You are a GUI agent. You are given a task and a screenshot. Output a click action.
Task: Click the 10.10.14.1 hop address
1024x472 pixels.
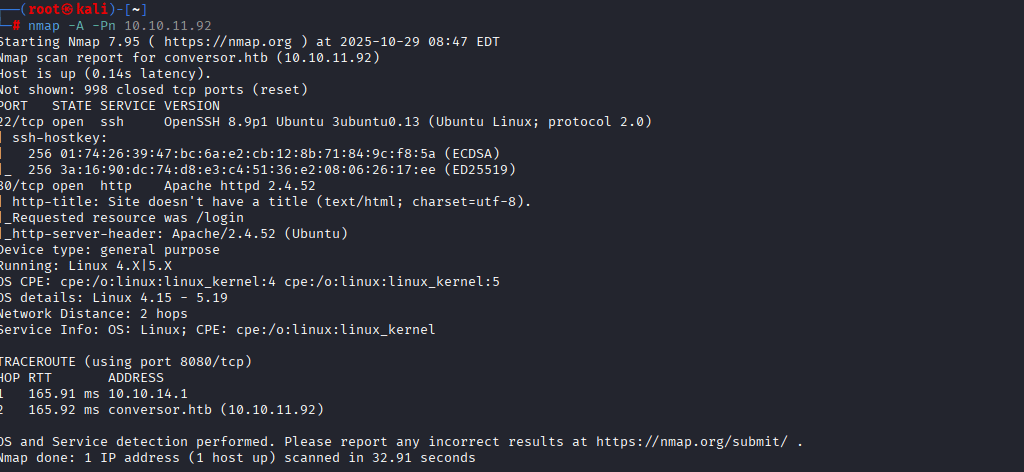click(x=148, y=393)
